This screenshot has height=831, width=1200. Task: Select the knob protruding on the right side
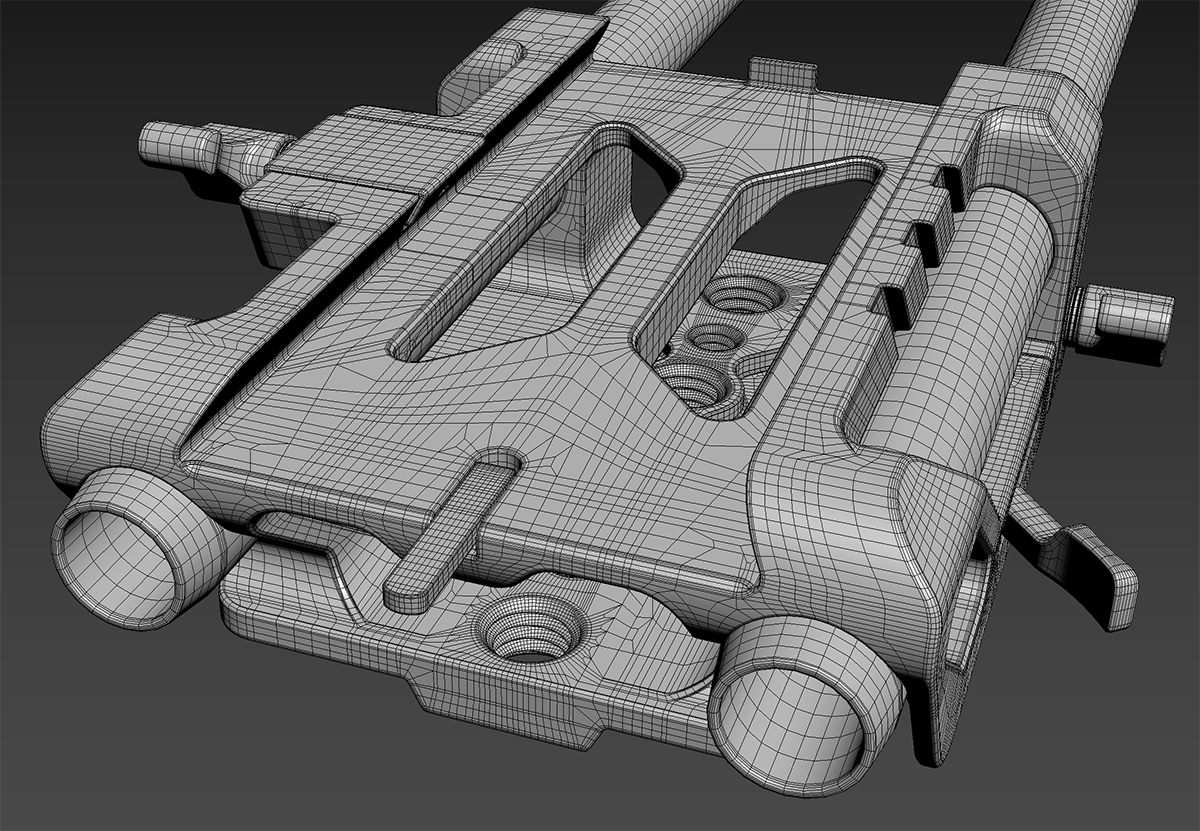[1128, 318]
